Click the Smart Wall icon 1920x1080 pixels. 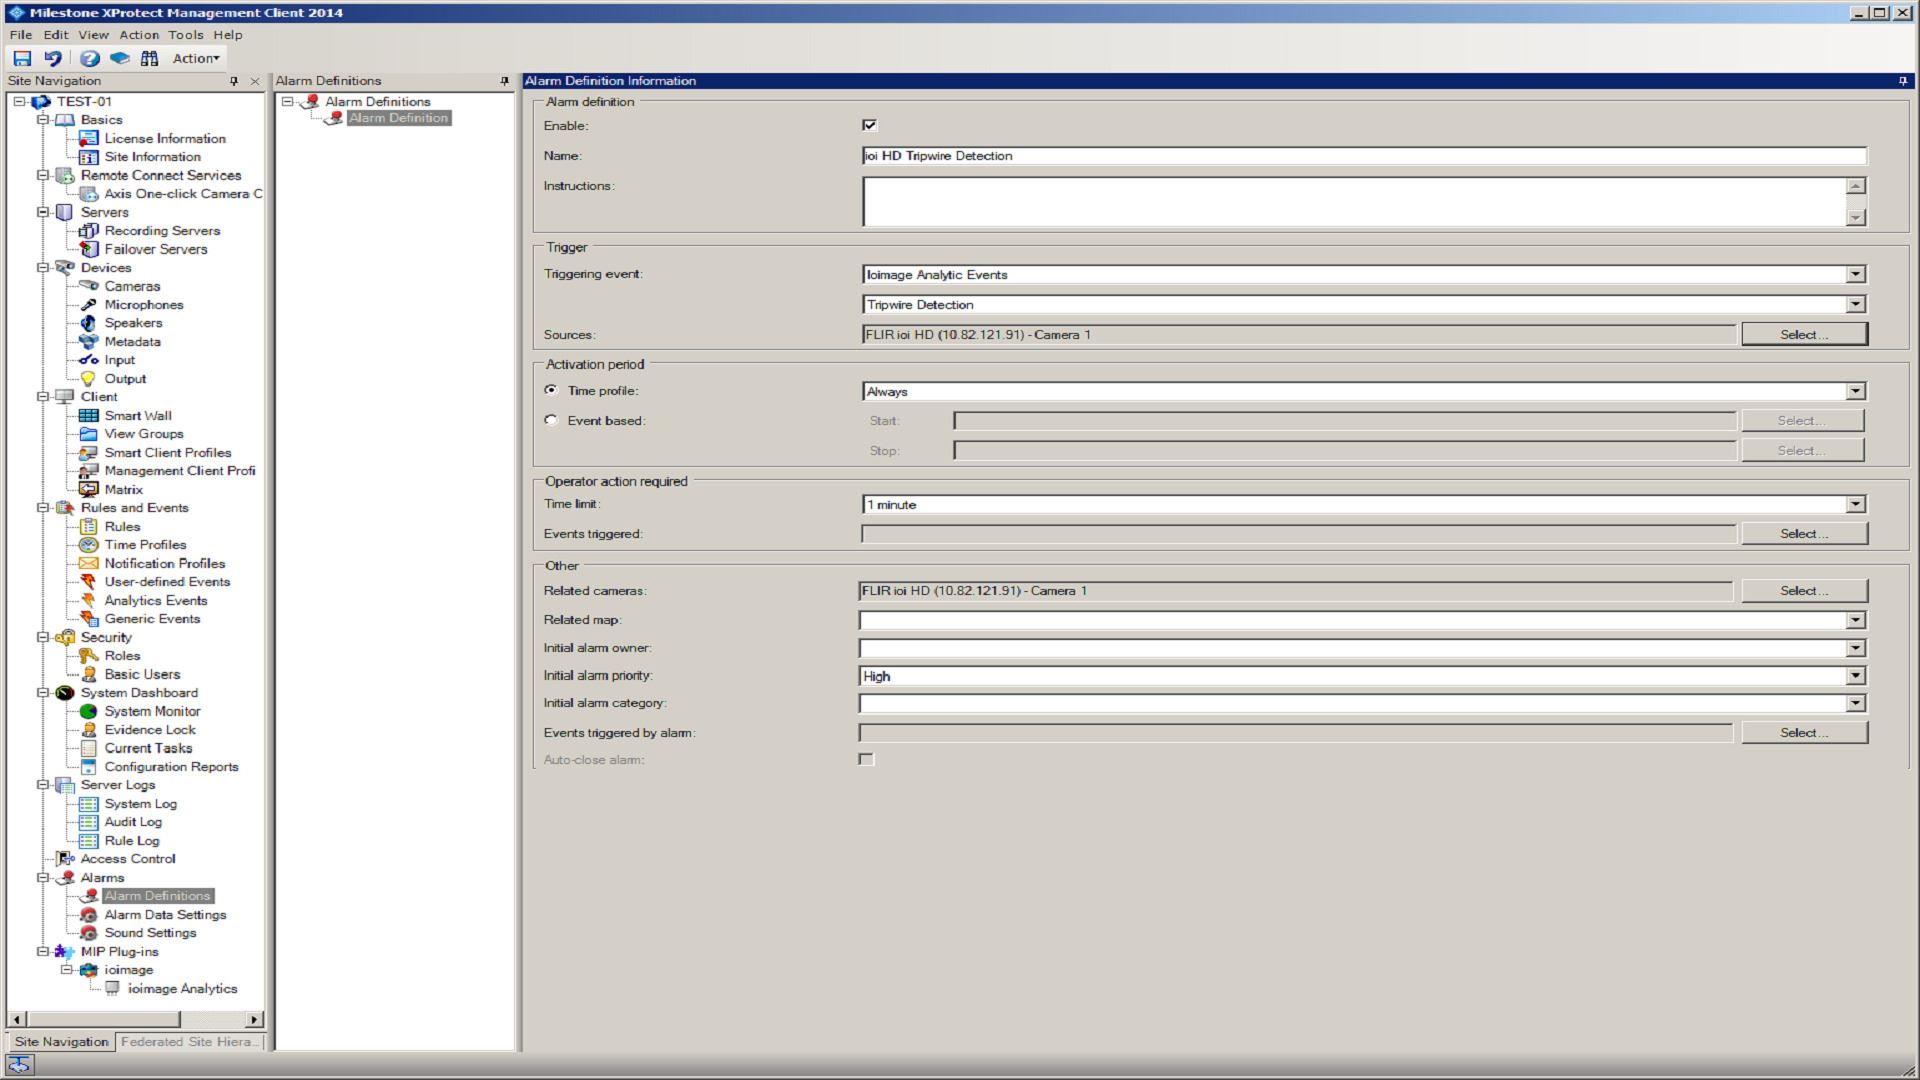(x=89, y=416)
